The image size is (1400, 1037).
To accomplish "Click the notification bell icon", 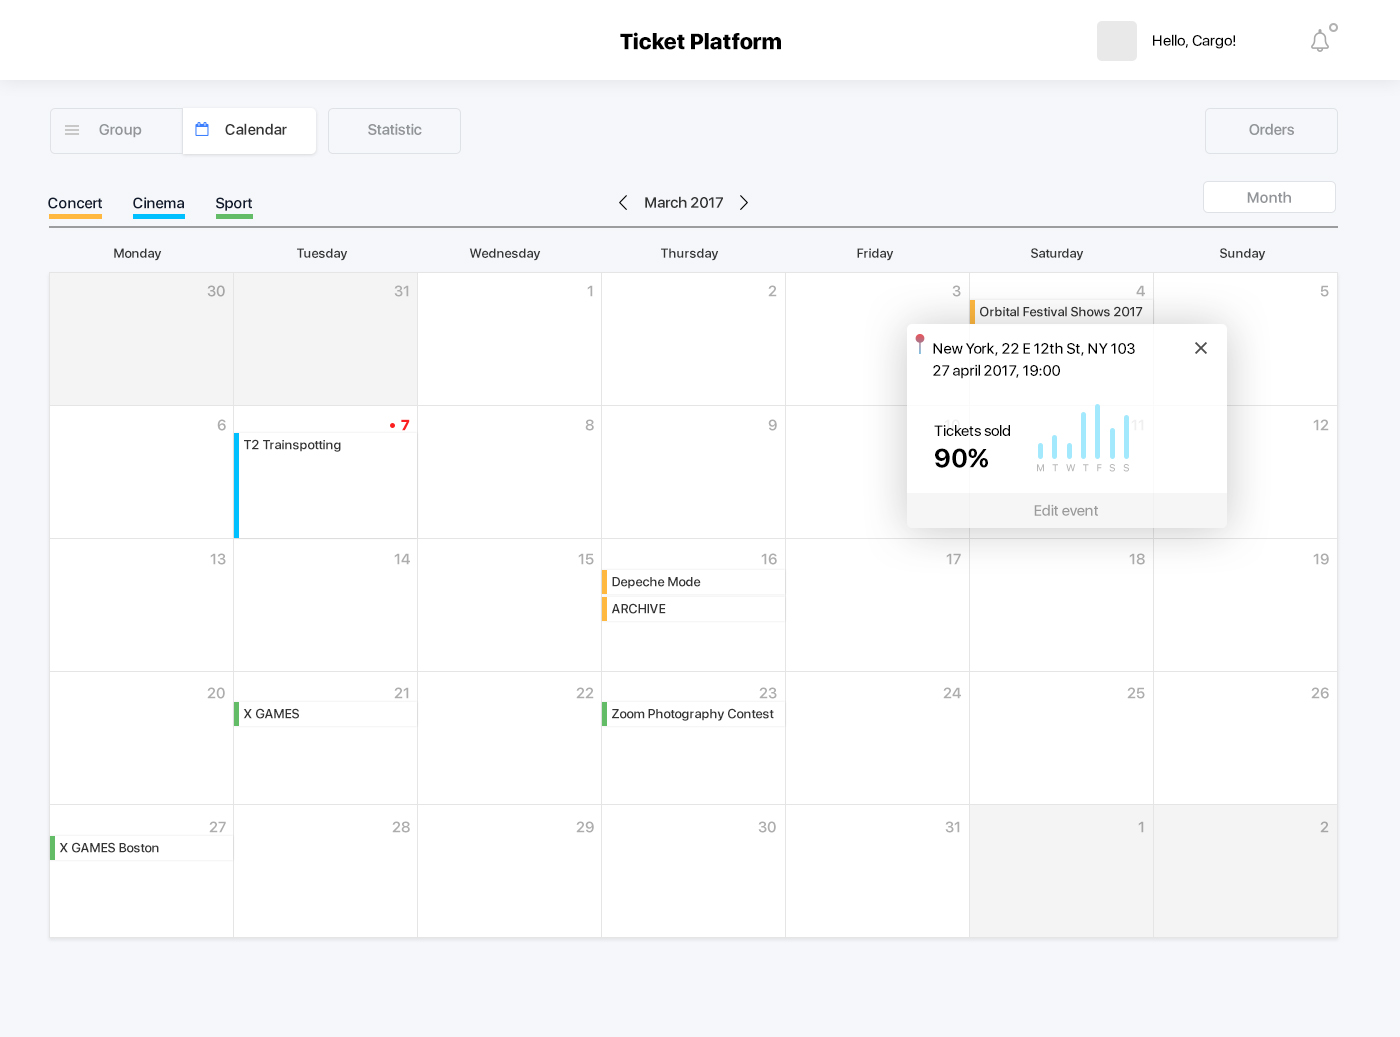I will (1320, 41).
